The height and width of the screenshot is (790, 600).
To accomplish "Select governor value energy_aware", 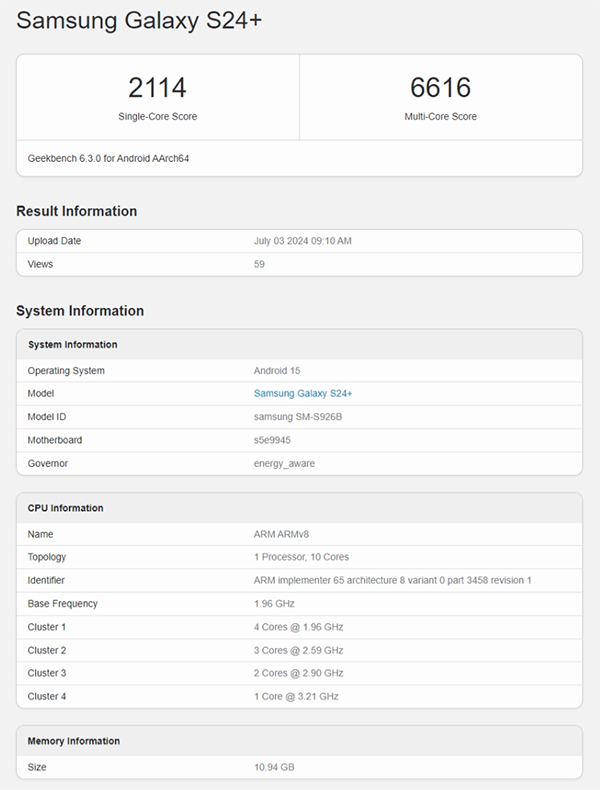I will 284,464.
